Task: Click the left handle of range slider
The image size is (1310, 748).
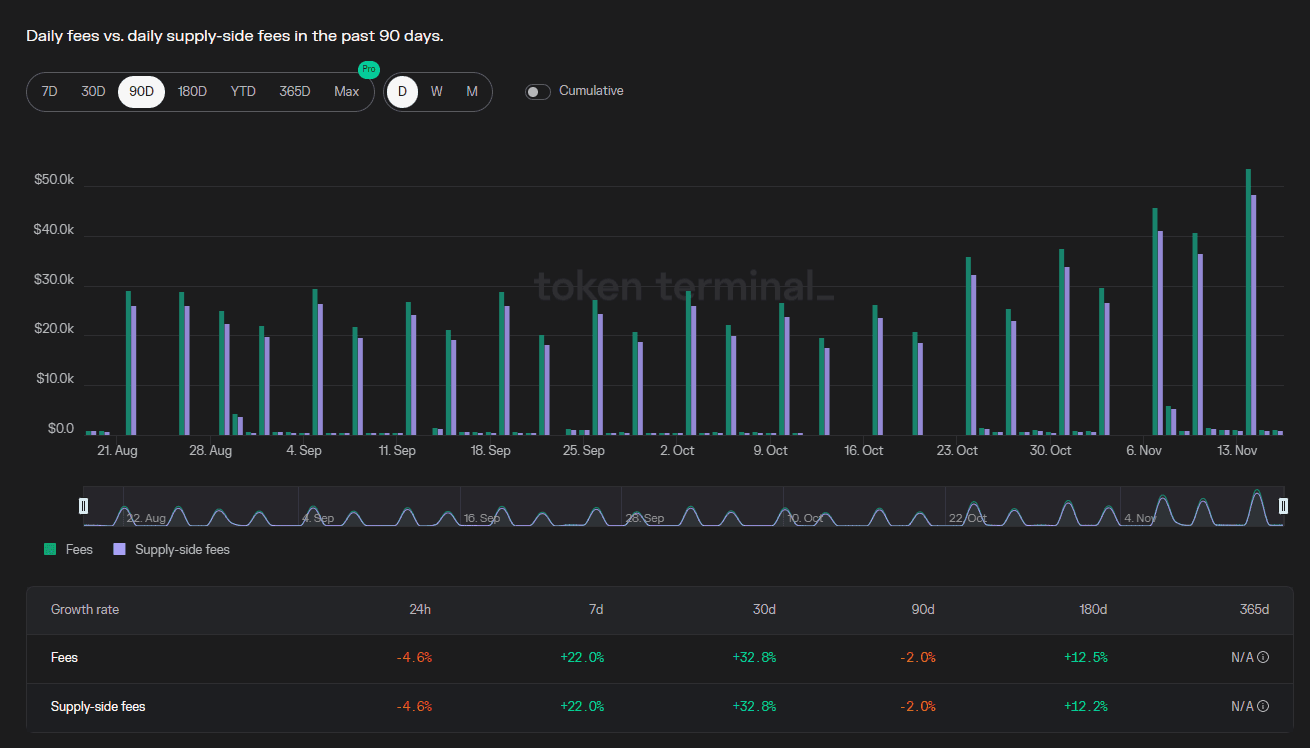Action: 84,507
